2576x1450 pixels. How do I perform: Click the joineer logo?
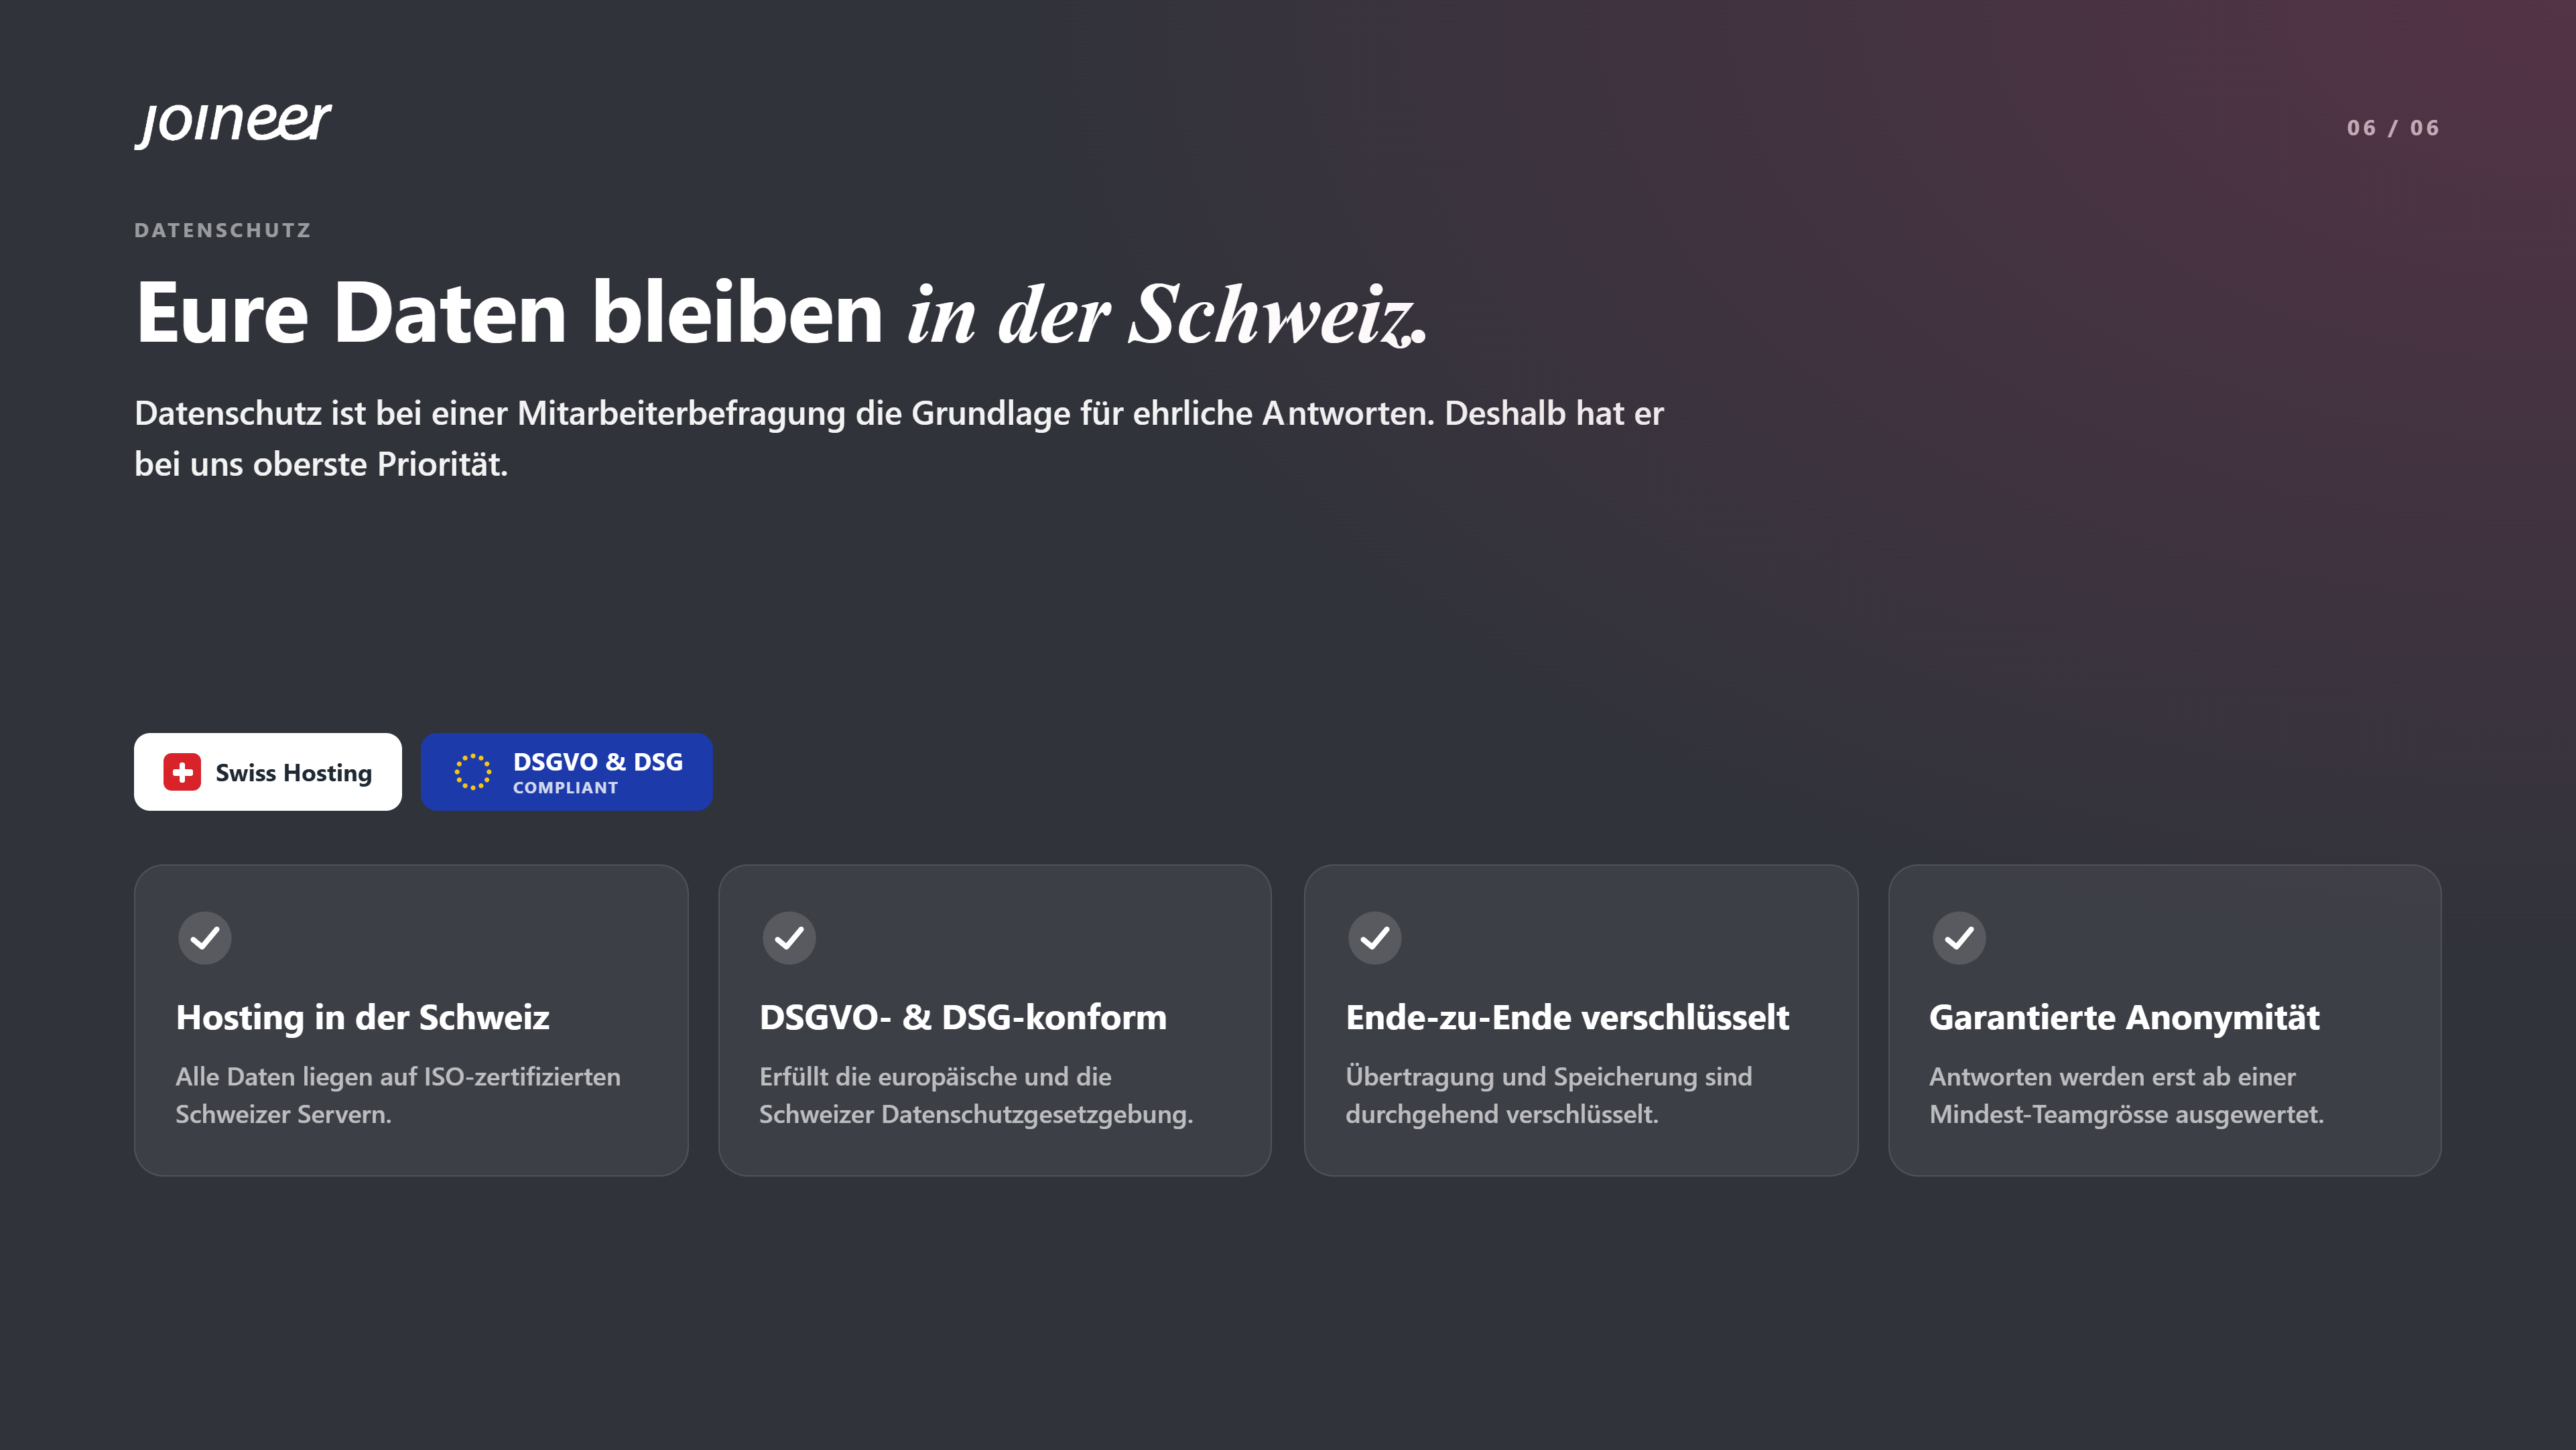click(233, 124)
